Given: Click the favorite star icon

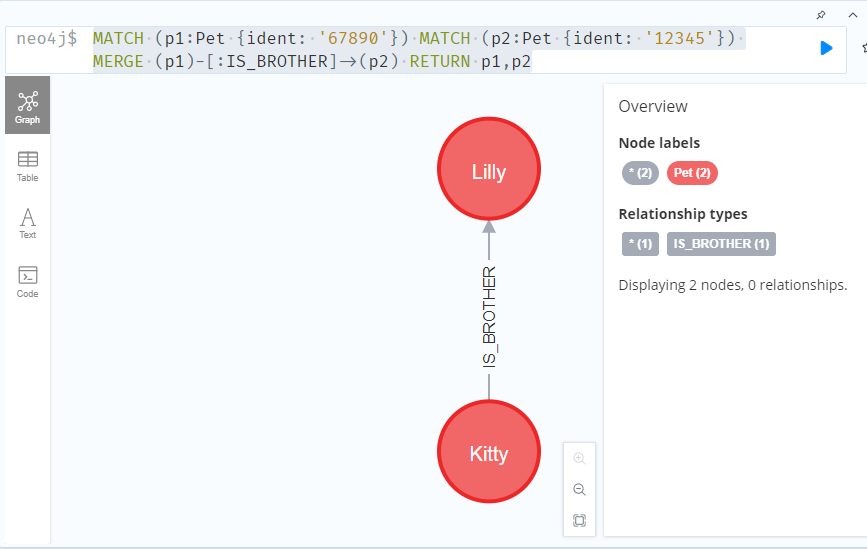Looking at the screenshot, I should pos(864,48).
